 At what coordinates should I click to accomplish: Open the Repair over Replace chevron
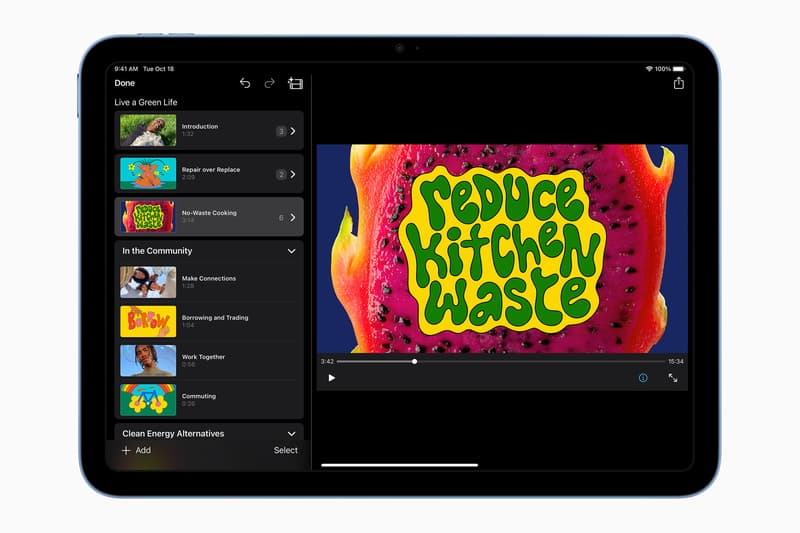293,174
